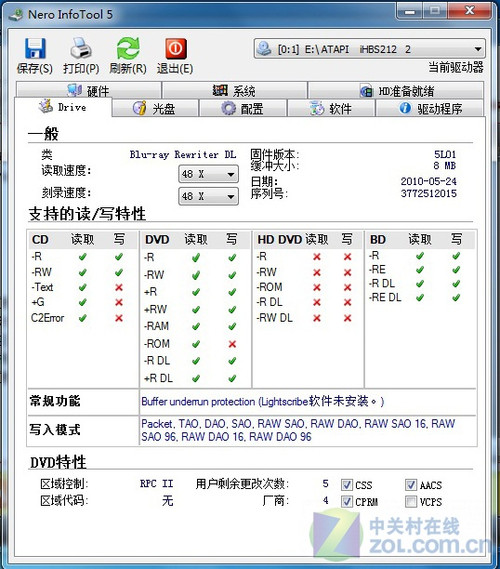Viewport: 500px width, 569px height.
Task: Click the green Refresh arrows icon
Action: point(128,48)
